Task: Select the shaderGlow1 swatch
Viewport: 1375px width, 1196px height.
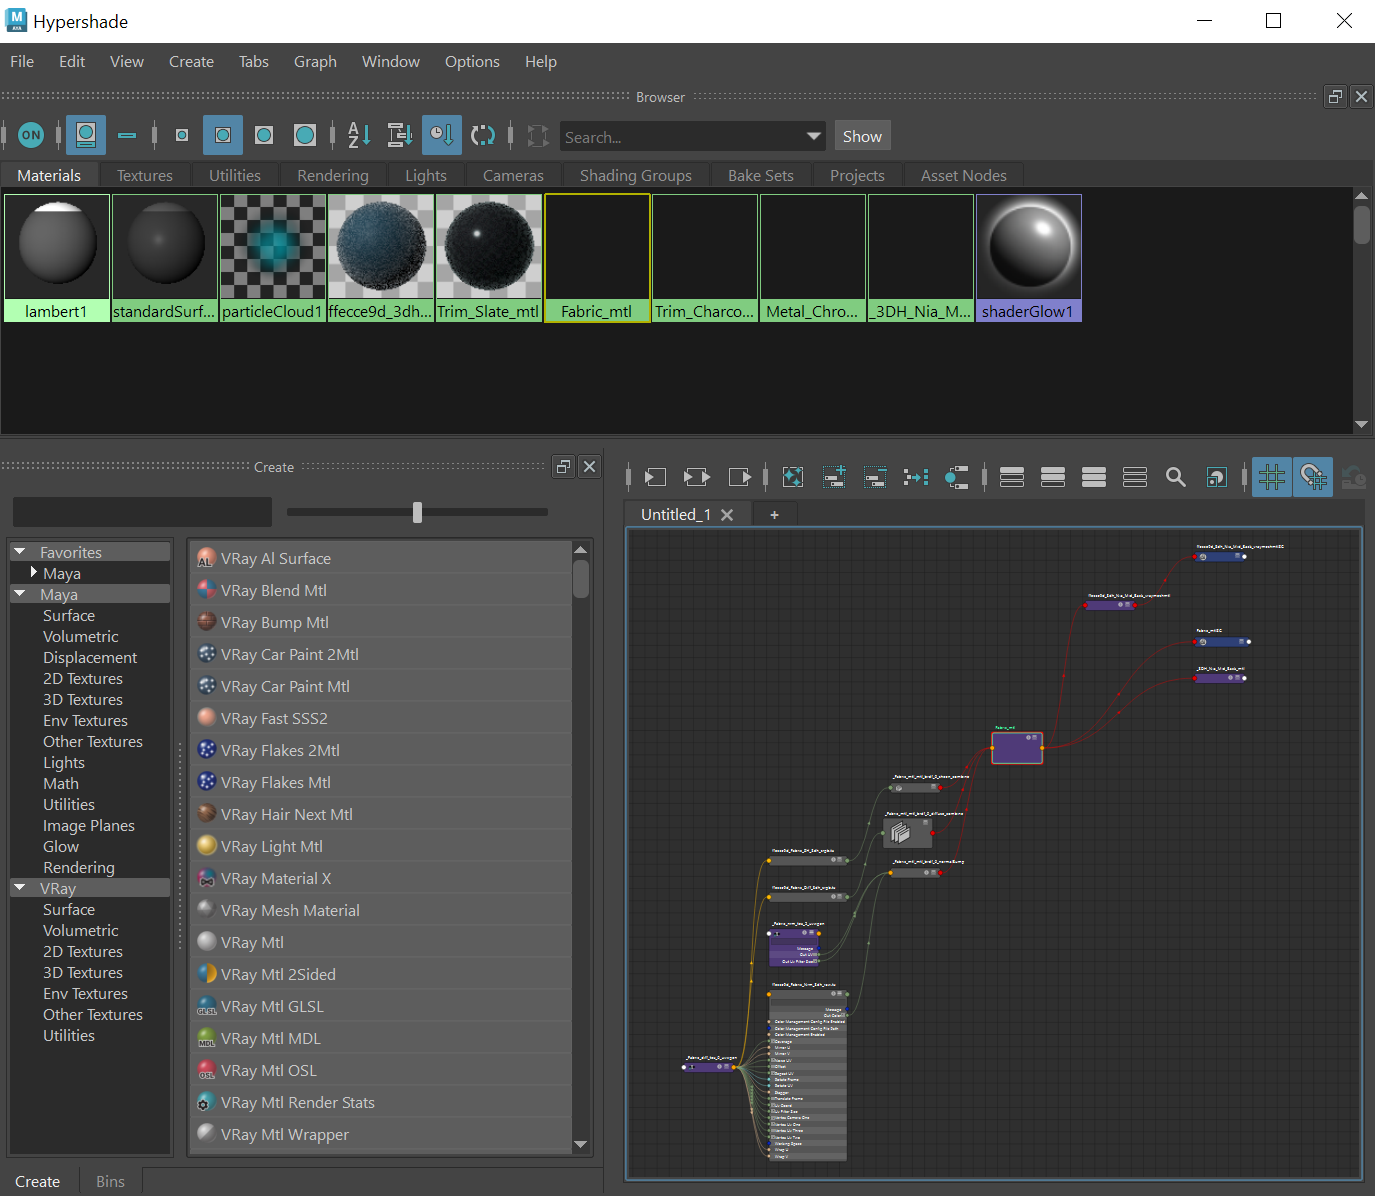Action: click(x=1029, y=258)
